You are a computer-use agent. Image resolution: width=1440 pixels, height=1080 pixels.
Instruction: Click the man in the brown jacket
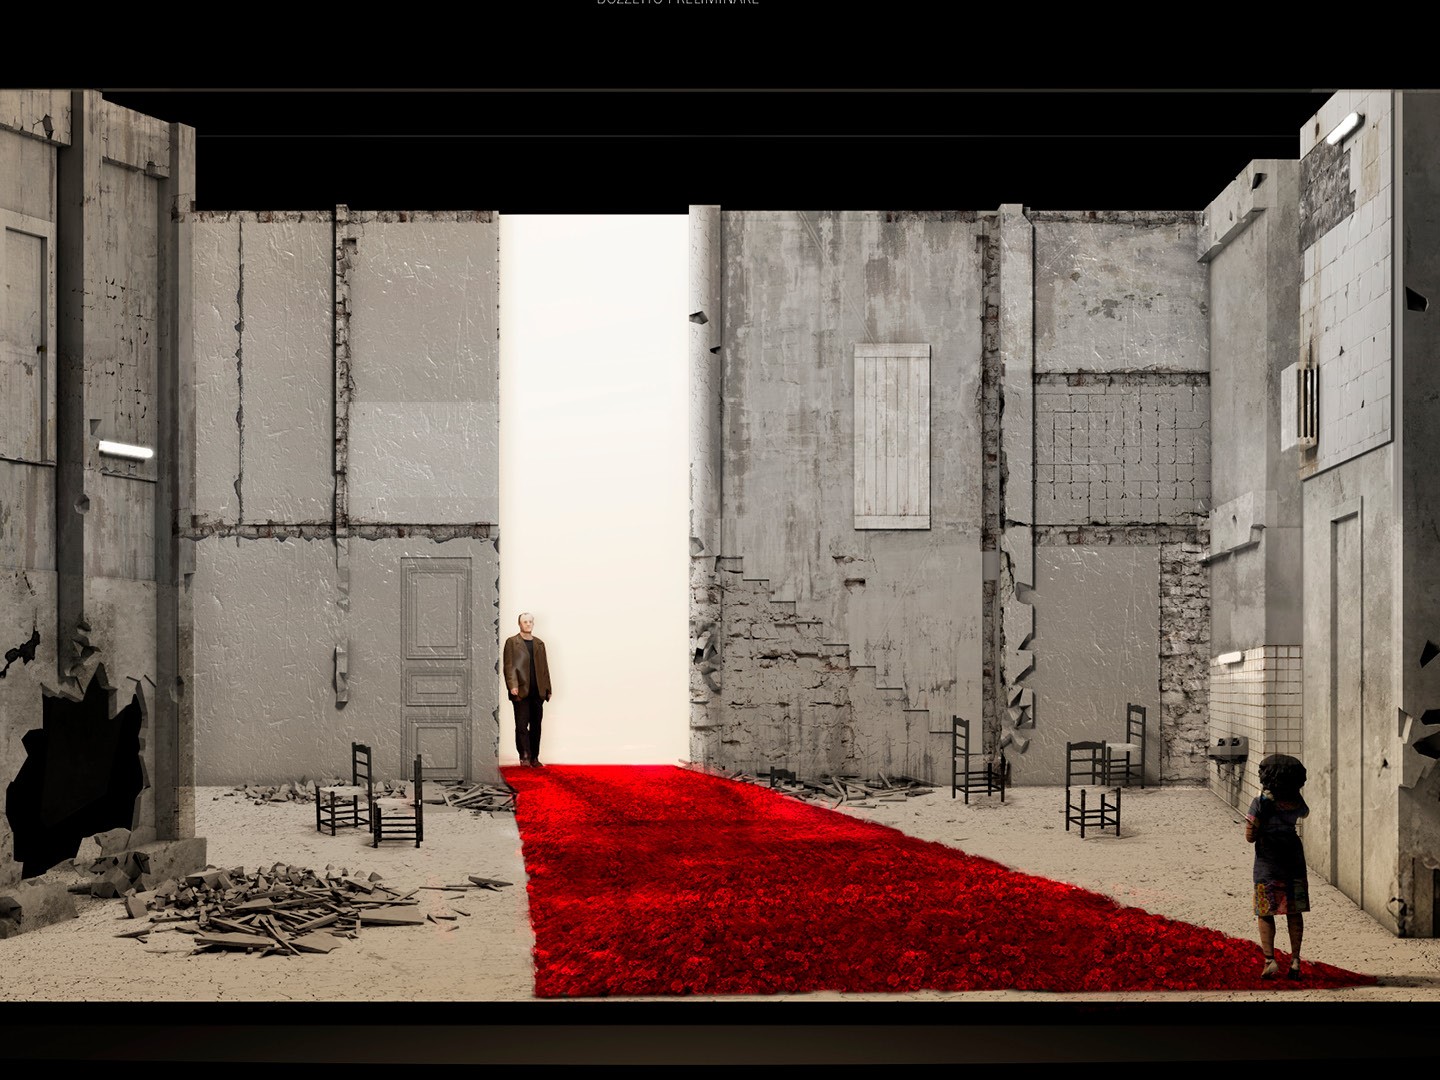coord(527,688)
